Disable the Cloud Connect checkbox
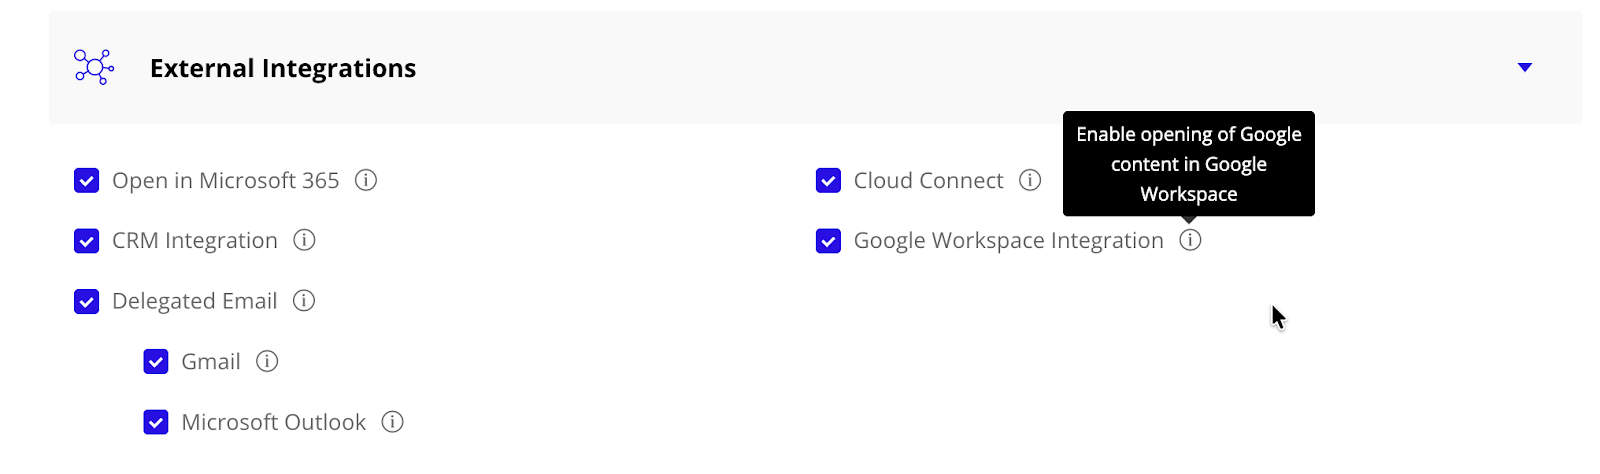 coord(828,181)
